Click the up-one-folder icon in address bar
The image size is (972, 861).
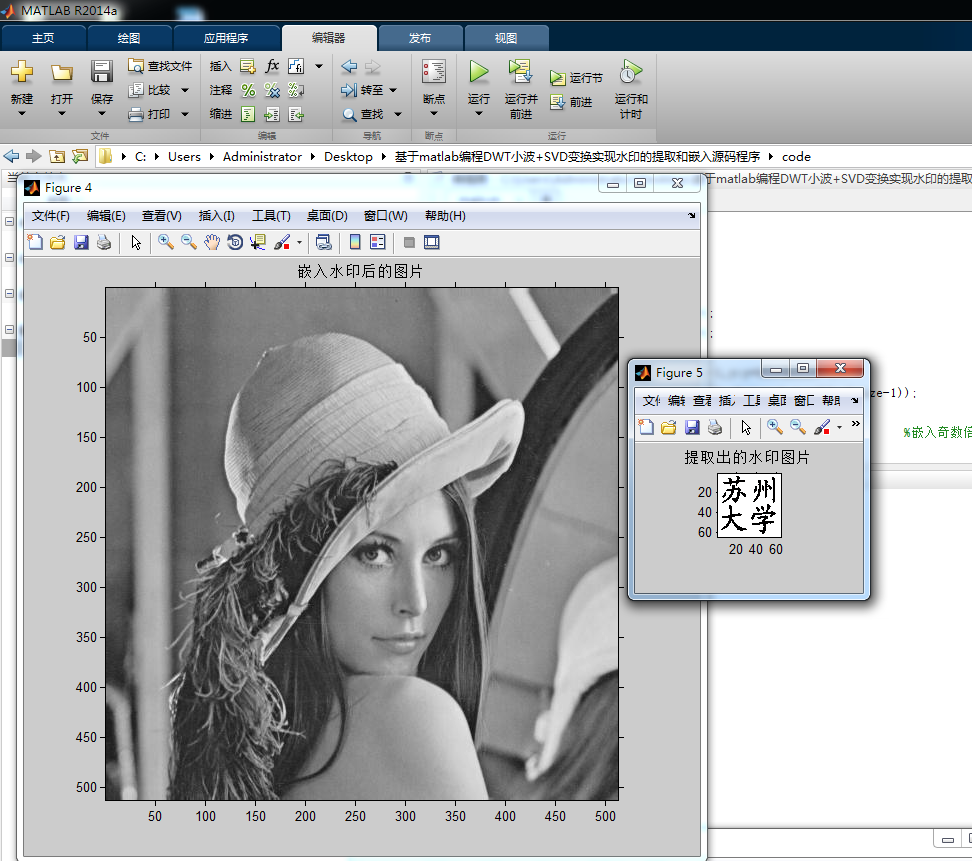pyautogui.click(x=57, y=157)
